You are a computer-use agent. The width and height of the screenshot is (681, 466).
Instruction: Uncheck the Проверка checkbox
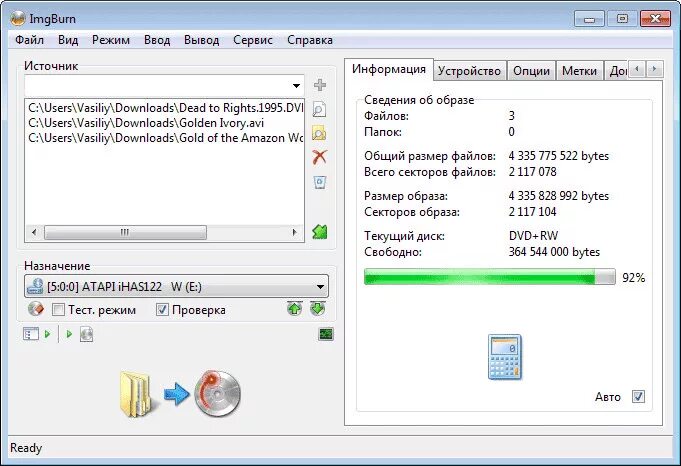[162, 310]
